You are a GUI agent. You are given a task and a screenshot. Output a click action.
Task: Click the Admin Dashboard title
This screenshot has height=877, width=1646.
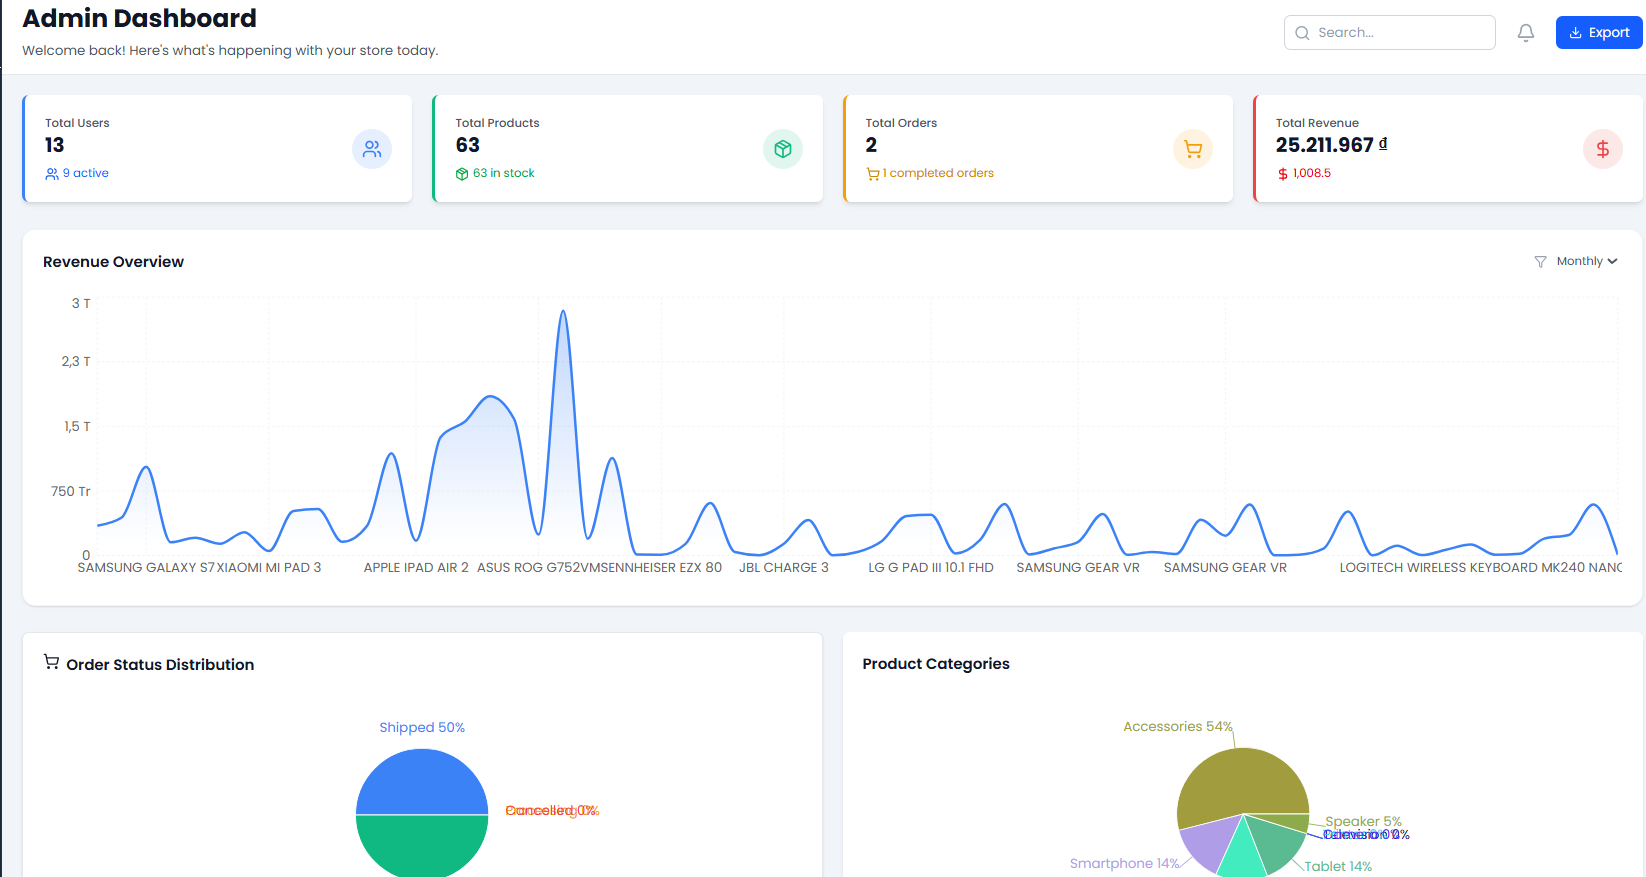139,18
